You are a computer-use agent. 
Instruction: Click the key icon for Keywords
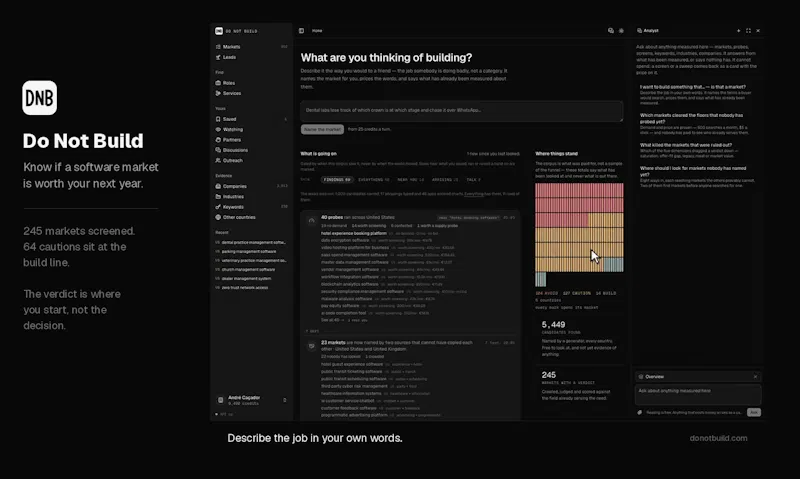pos(218,207)
